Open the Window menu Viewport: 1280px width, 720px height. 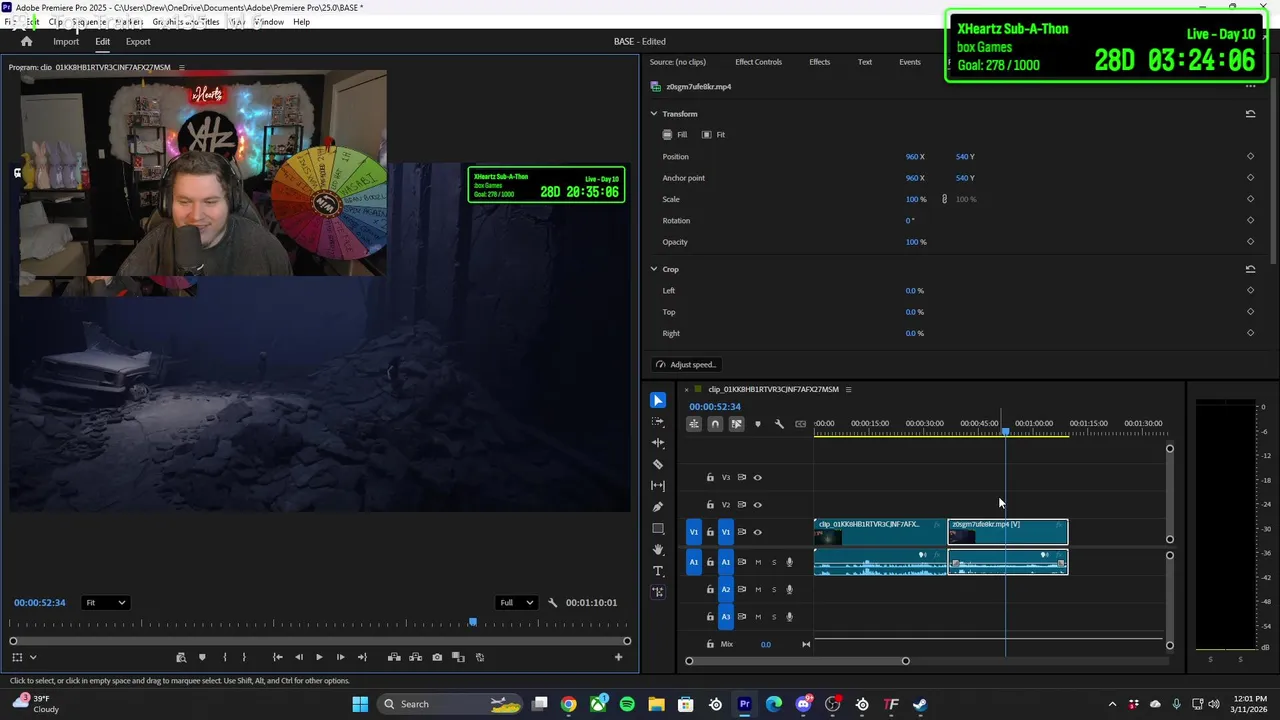pyautogui.click(x=268, y=22)
